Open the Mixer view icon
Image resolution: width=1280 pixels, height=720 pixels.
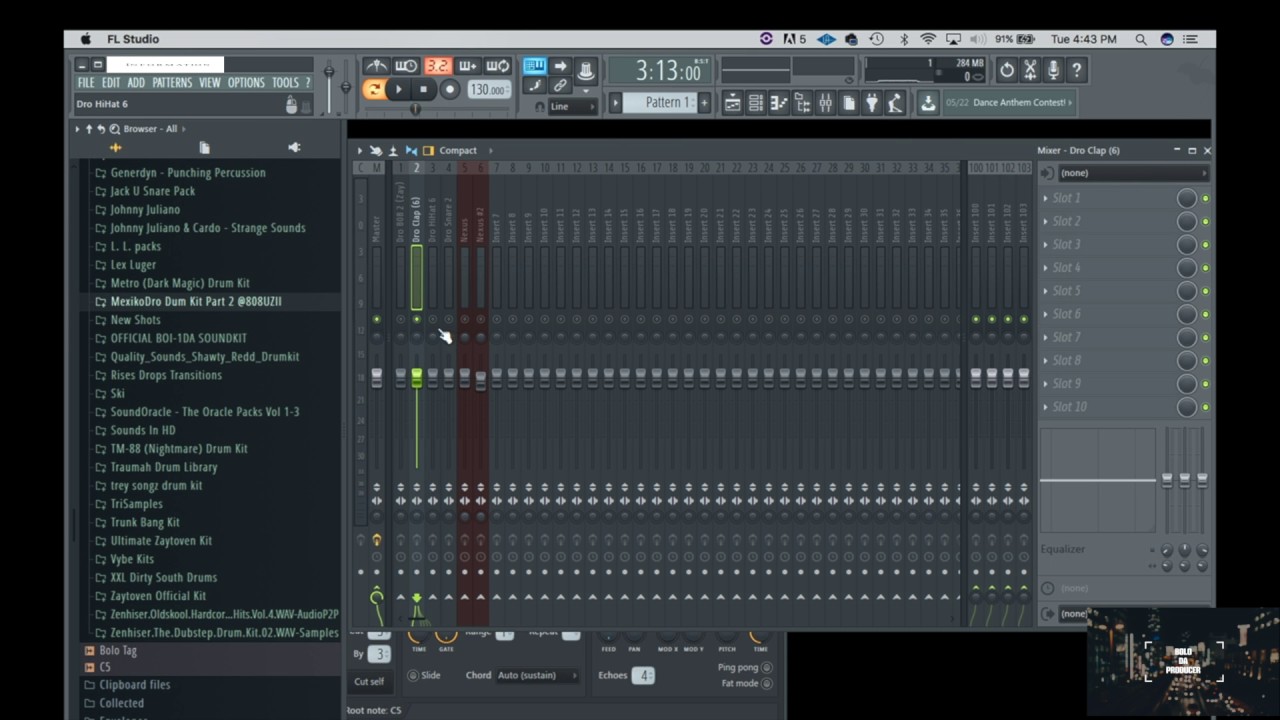coord(825,102)
